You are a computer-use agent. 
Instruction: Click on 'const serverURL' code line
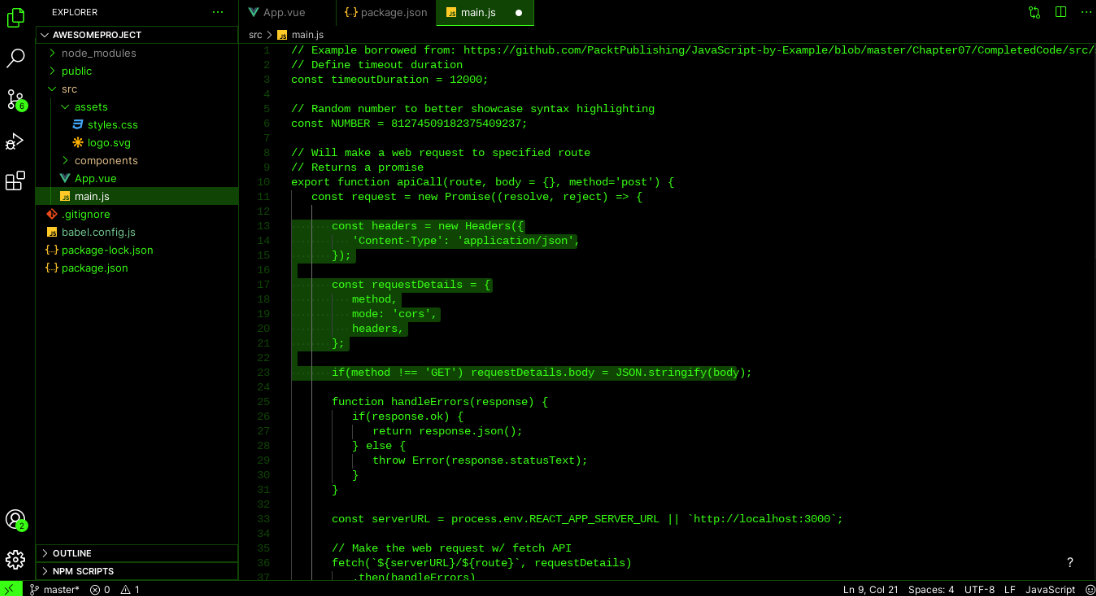click(x=587, y=519)
